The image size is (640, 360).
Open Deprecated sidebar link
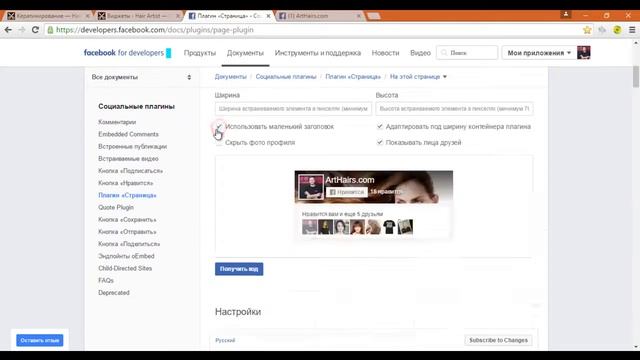click(x=113, y=293)
